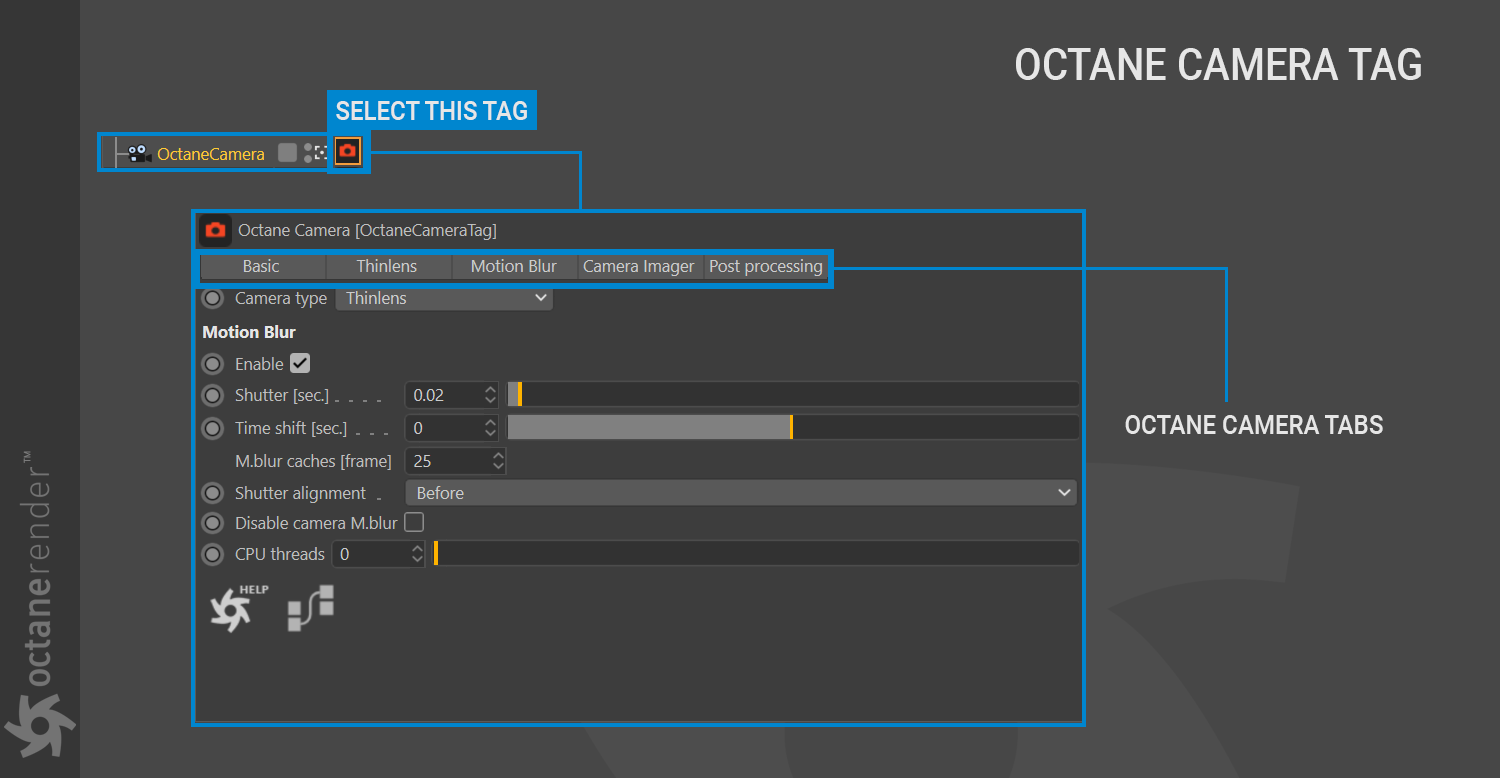Viewport: 1500px width, 778px height.
Task: Toggle the visibility dots next to OctaneCamera
Action: [308, 153]
